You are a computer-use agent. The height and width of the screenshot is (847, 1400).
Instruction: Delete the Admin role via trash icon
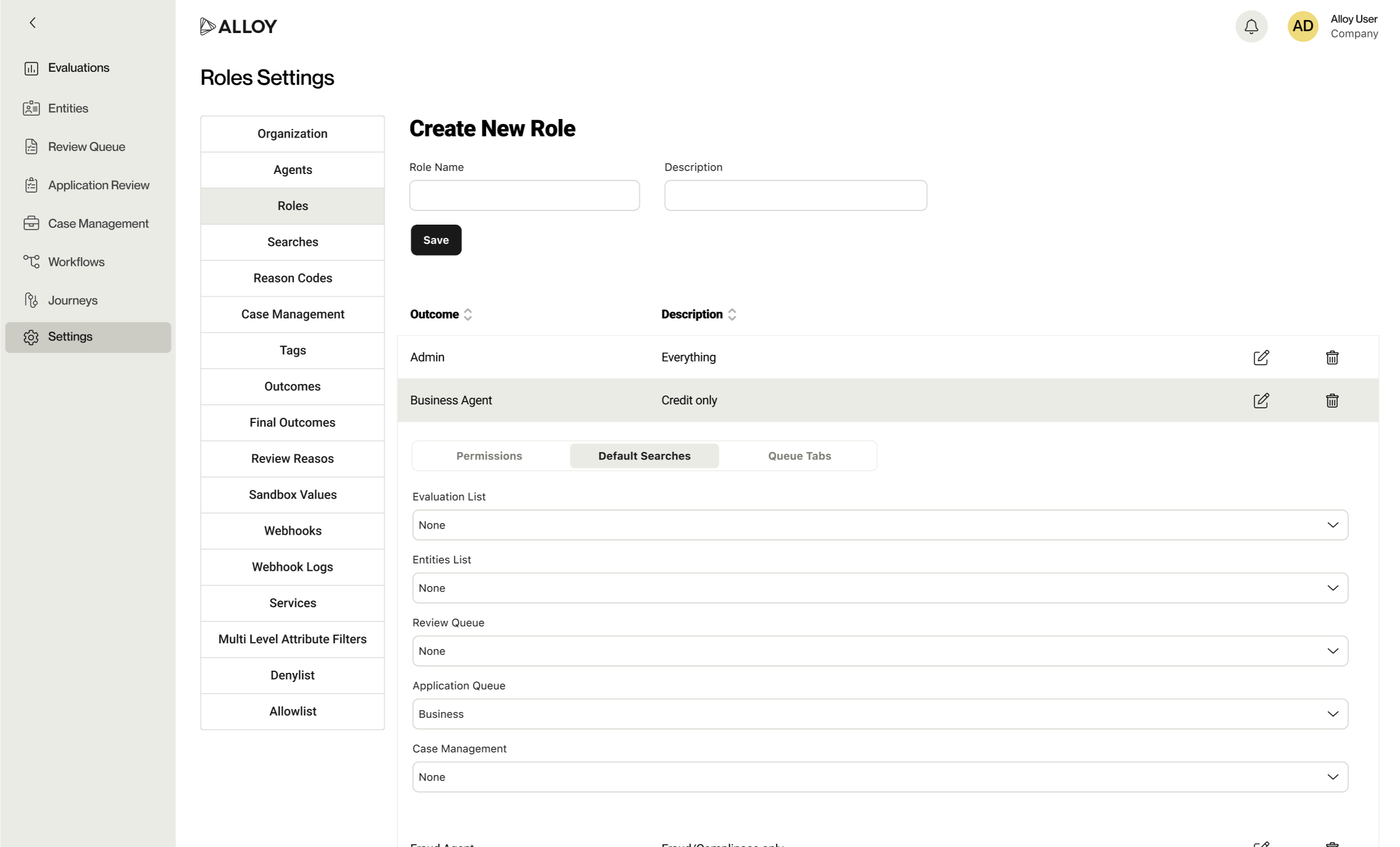[1332, 358]
